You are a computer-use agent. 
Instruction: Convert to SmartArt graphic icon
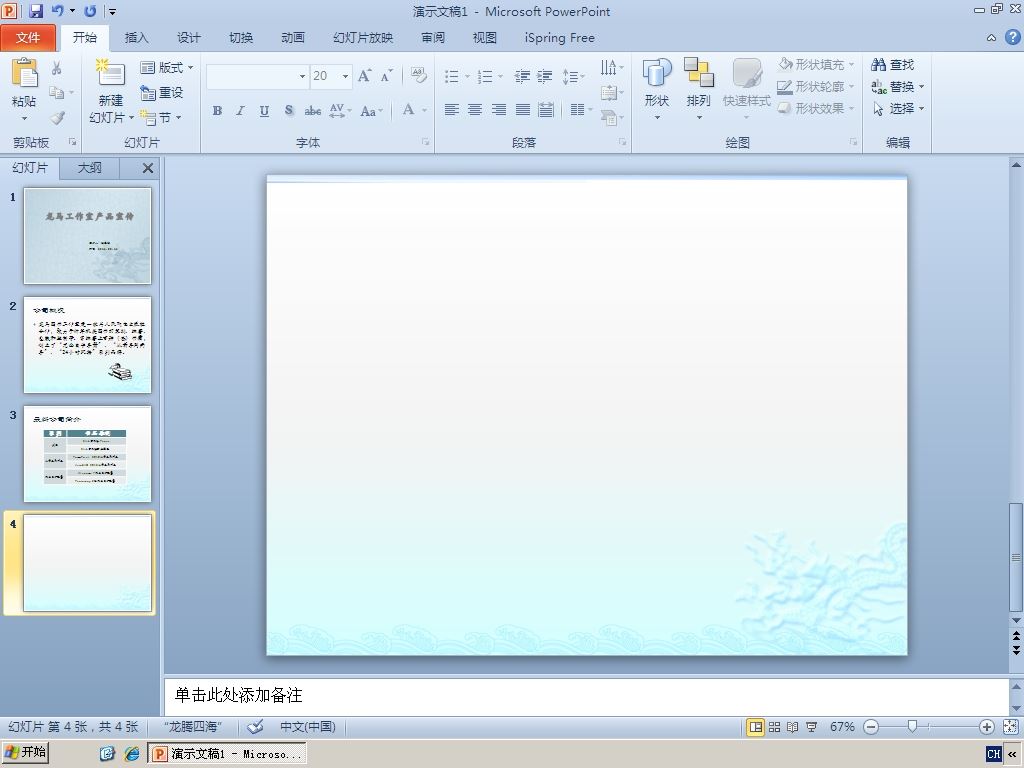pos(612,118)
